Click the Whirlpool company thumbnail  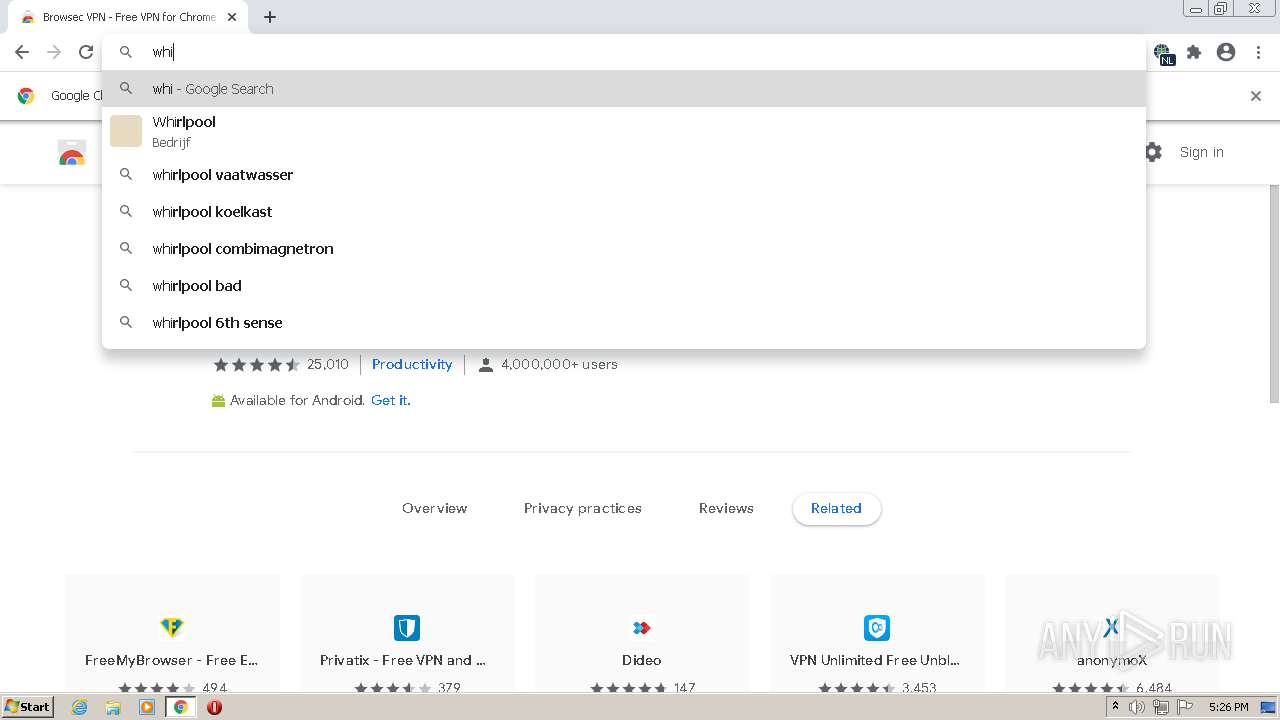pos(126,131)
